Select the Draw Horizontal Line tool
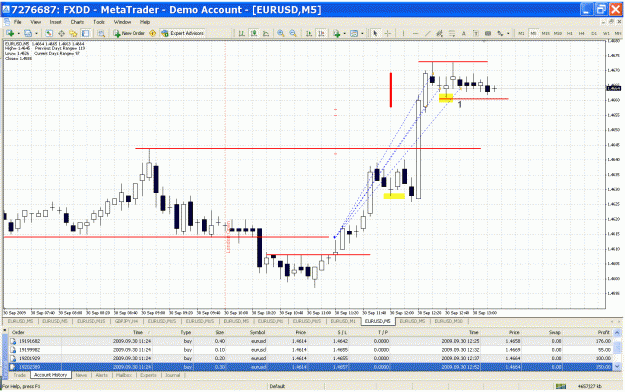The width and height of the screenshot is (625, 392). (415, 33)
